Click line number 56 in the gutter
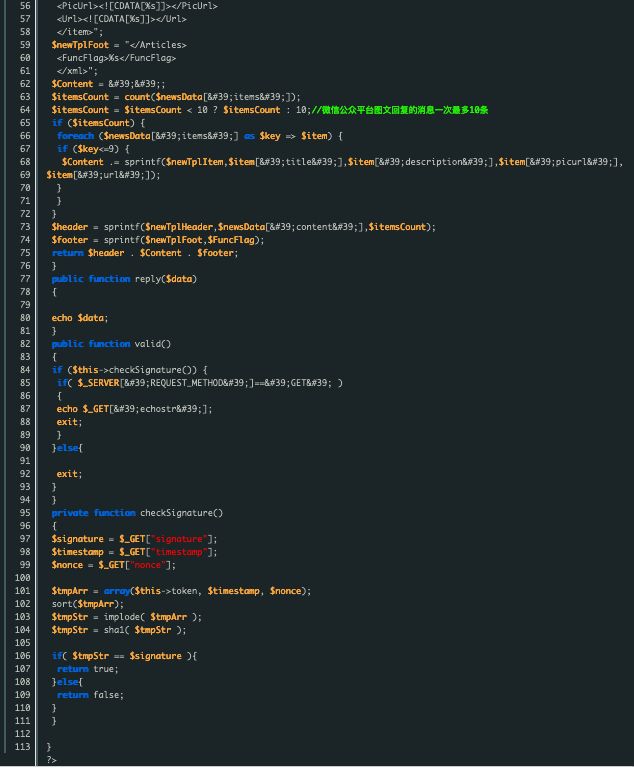The width and height of the screenshot is (634, 768). (x=24, y=6)
